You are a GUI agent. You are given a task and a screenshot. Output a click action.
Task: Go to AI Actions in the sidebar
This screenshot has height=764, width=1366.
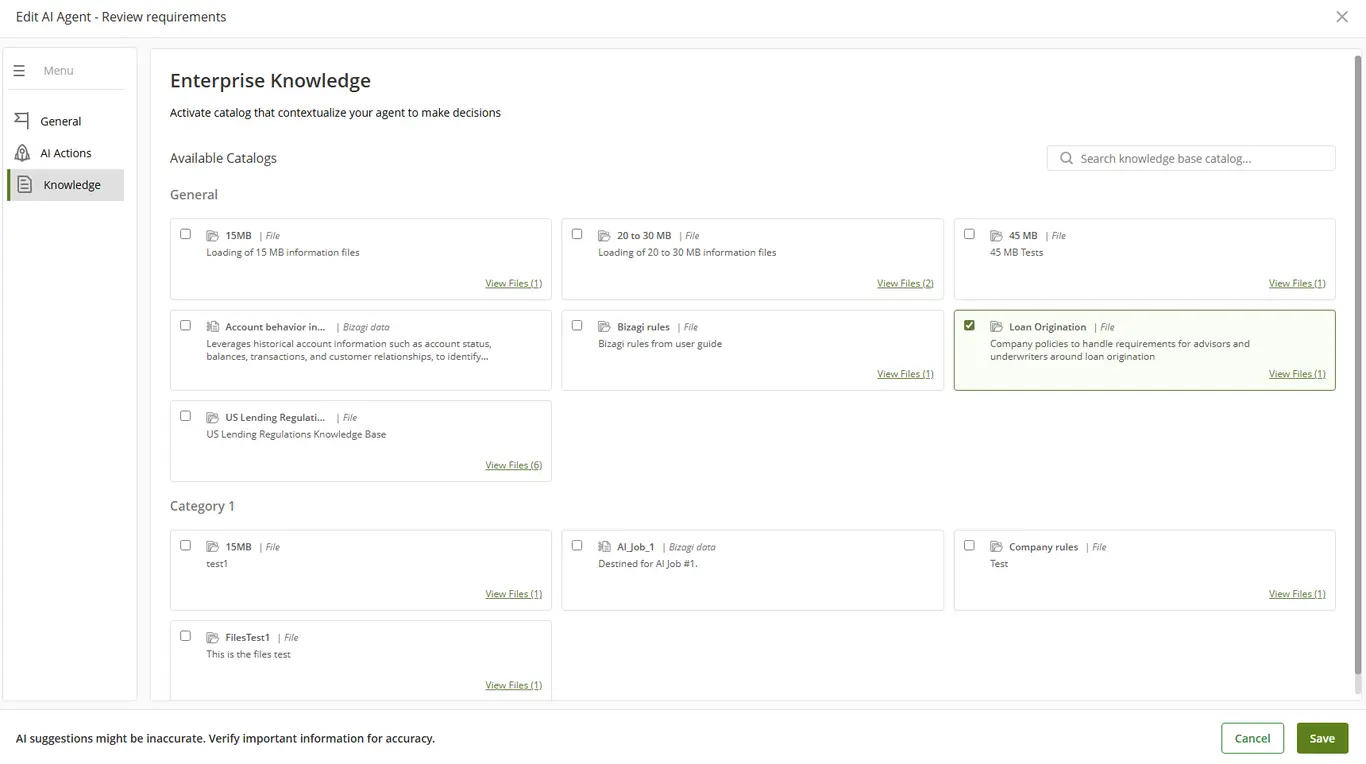66,153
